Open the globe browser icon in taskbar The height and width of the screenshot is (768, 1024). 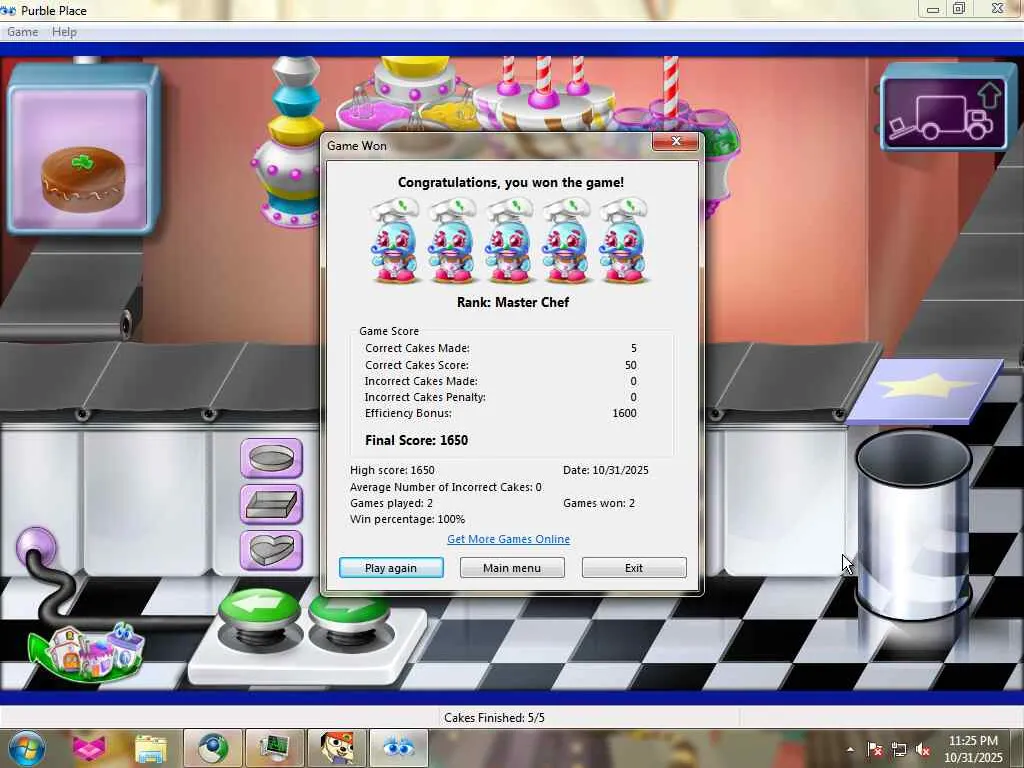point(213,748)
